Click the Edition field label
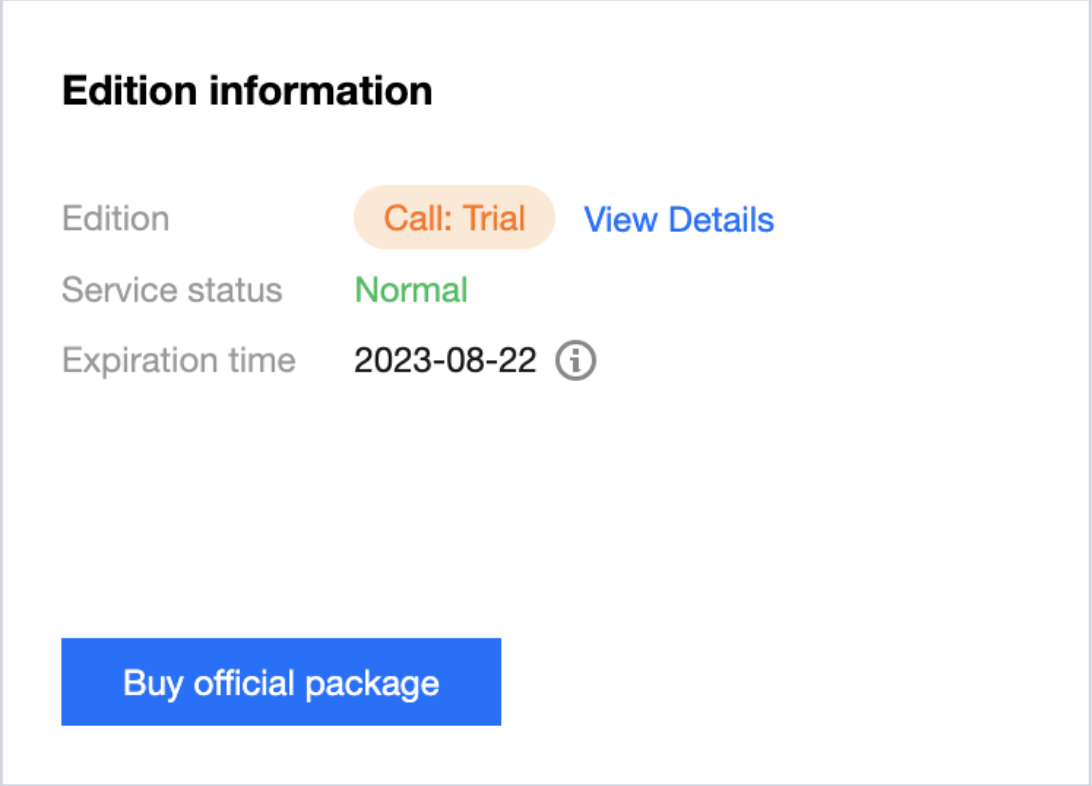This screenshot has width=1092, height=786. click(x=116, y=219)
